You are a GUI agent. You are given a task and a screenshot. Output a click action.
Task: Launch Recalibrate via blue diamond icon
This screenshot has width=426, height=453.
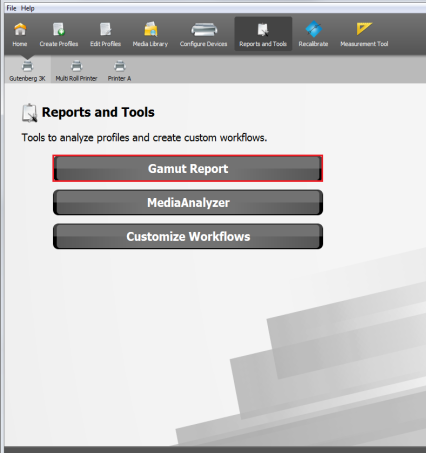(313, 29)
